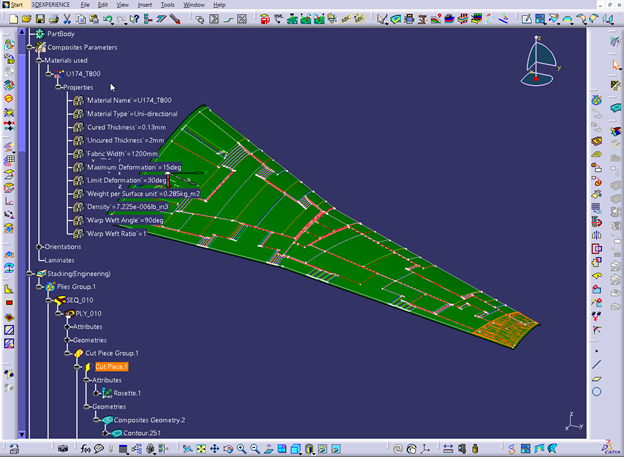Screen dimensions: 624x457
Task: Select the Cut scissors icon
Action: (x=67, y=19)
